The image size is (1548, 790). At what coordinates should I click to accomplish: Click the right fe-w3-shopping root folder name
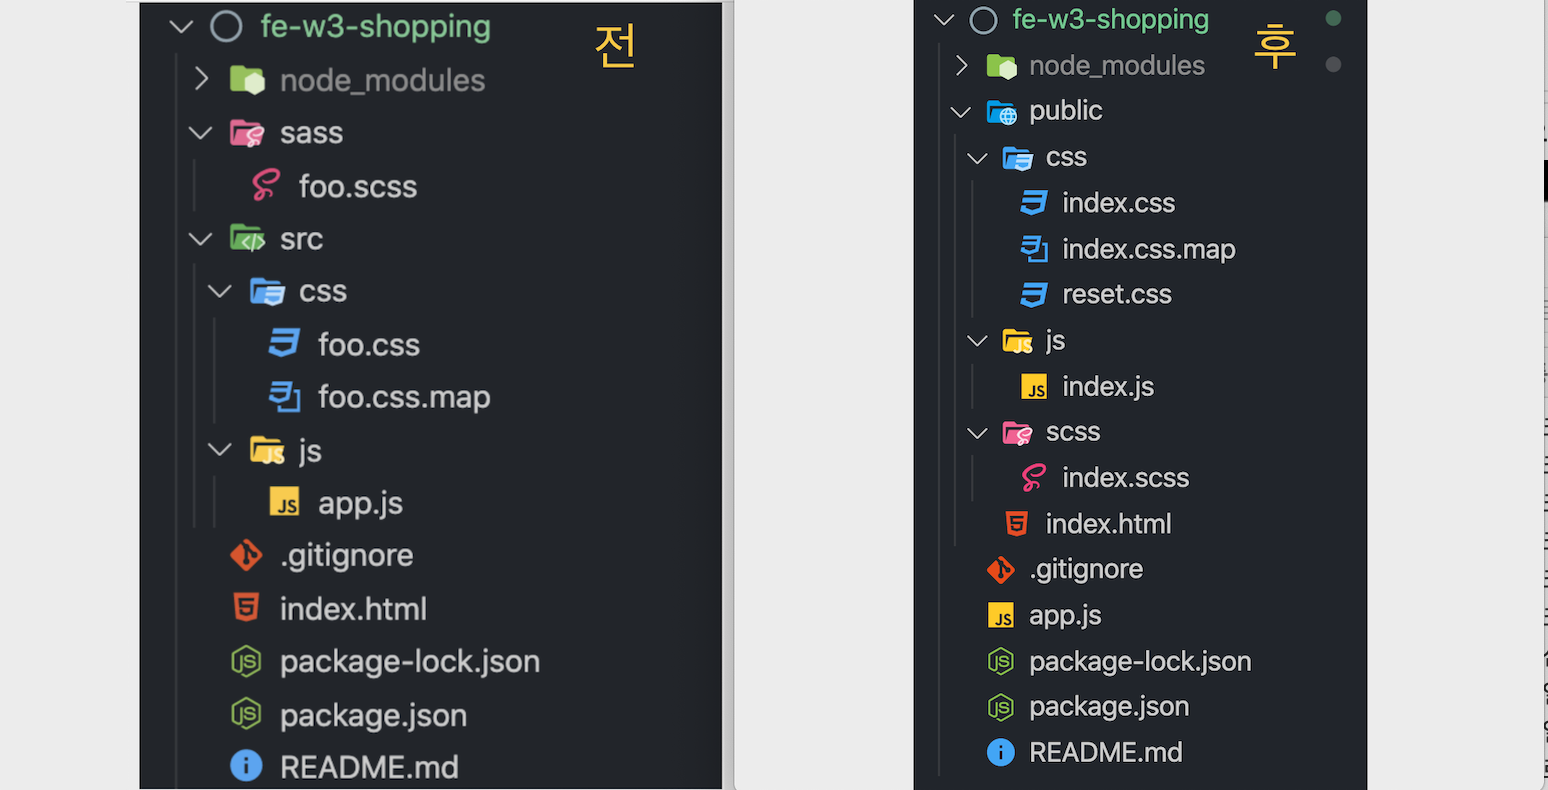[x=1110, y=20]
